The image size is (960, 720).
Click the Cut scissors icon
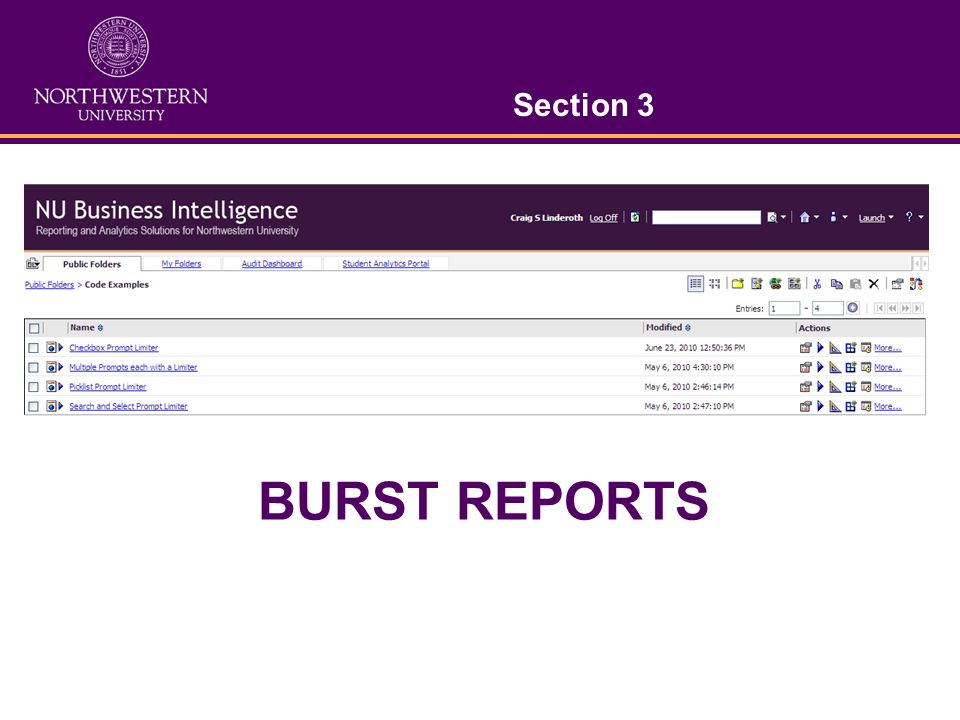[817, 283]
